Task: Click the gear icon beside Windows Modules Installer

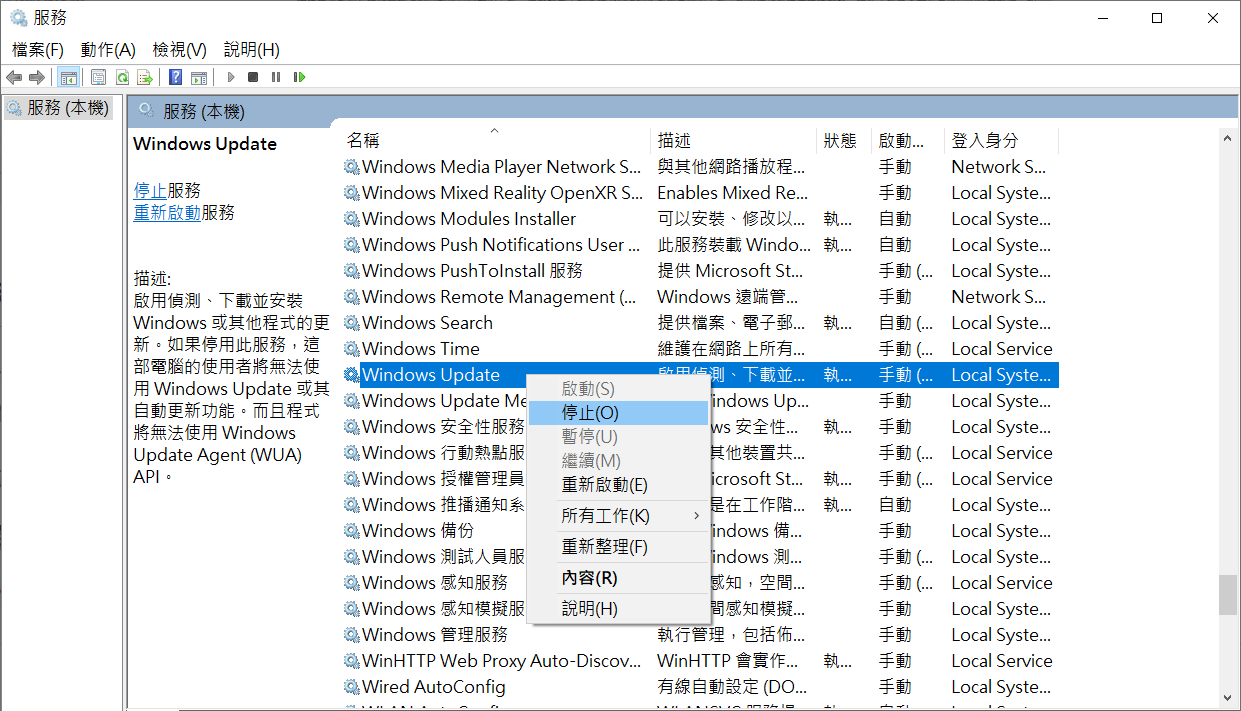Action: pyautogui.click(x=352, y=219)
